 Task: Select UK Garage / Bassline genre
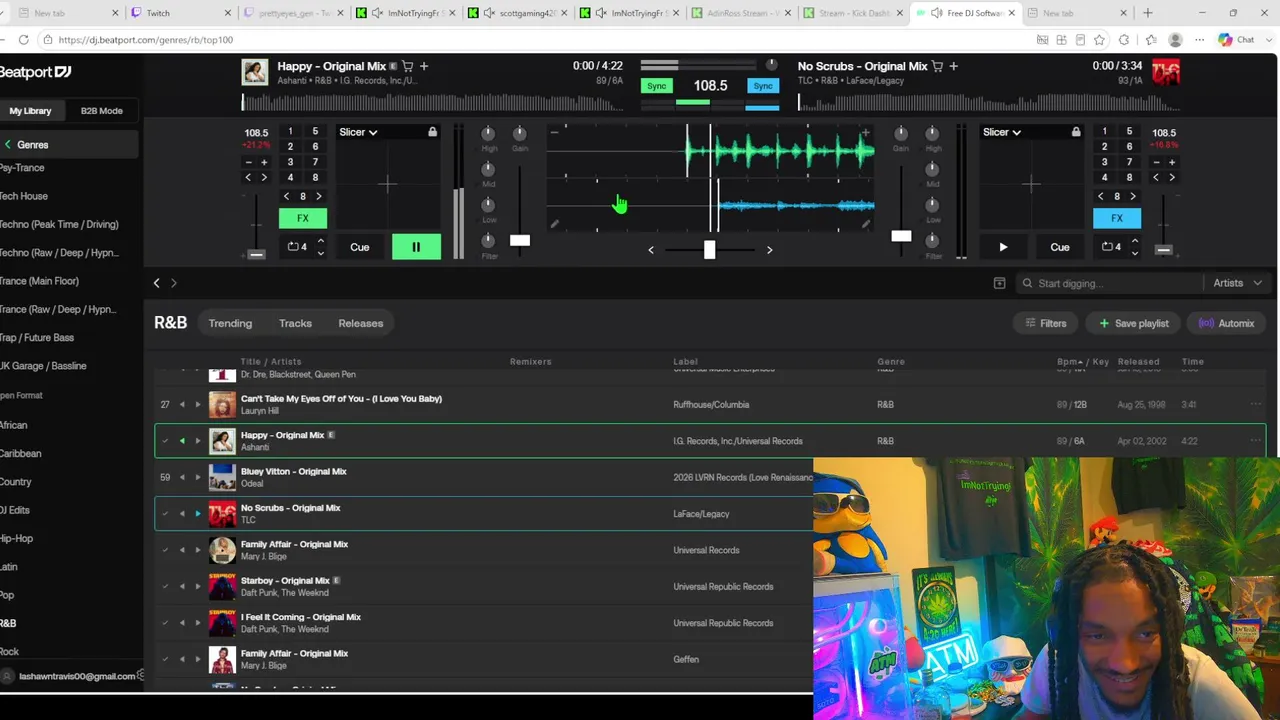(x=43, y=366)
